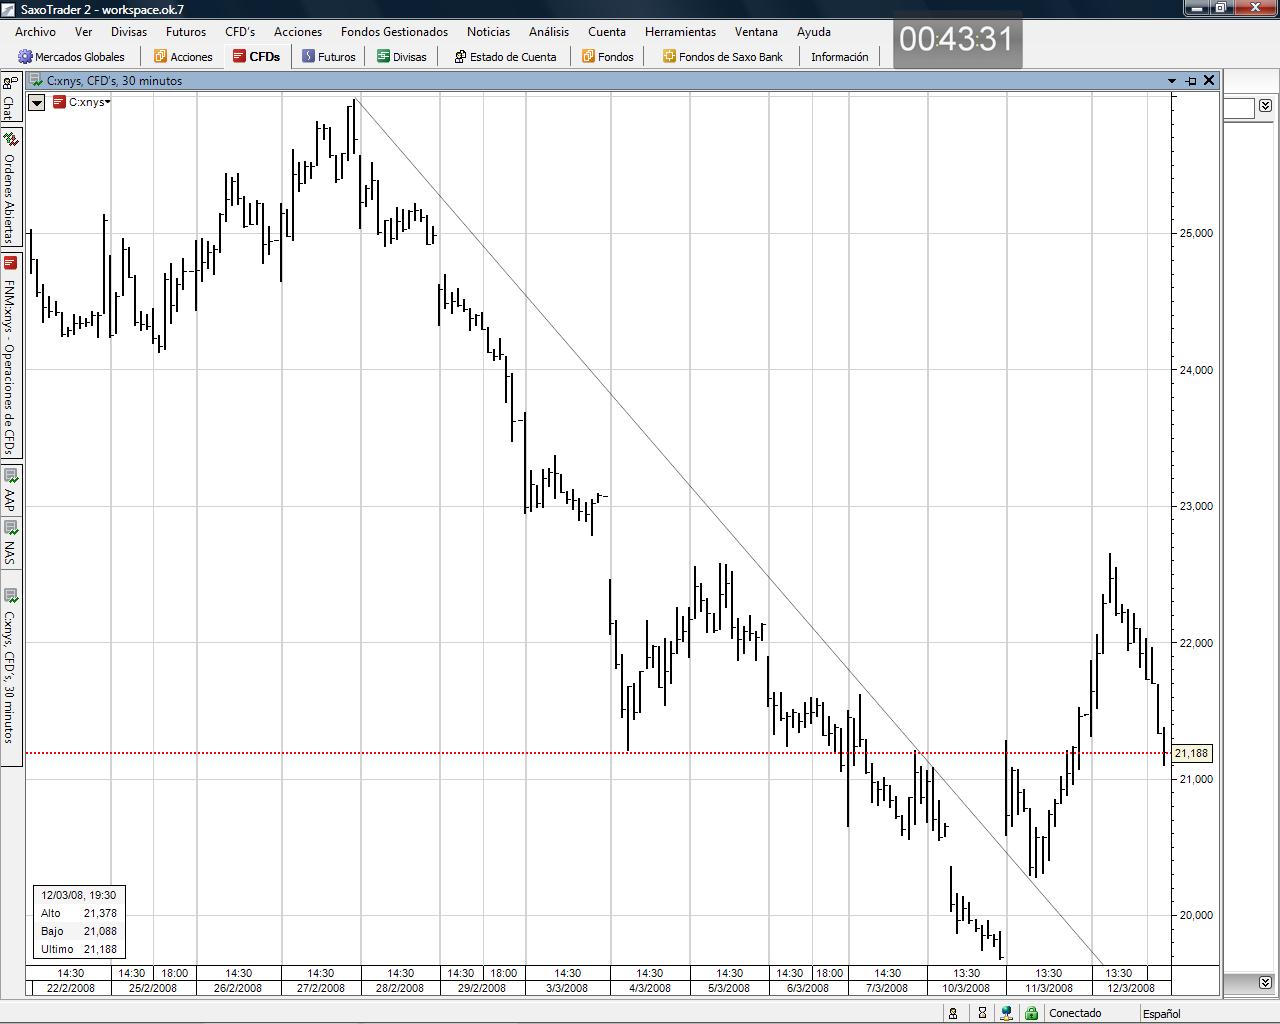The width and height of the screenshot is (1280, 1024).
Task: Open the Herramientas menu
Action: click(680, 32)
